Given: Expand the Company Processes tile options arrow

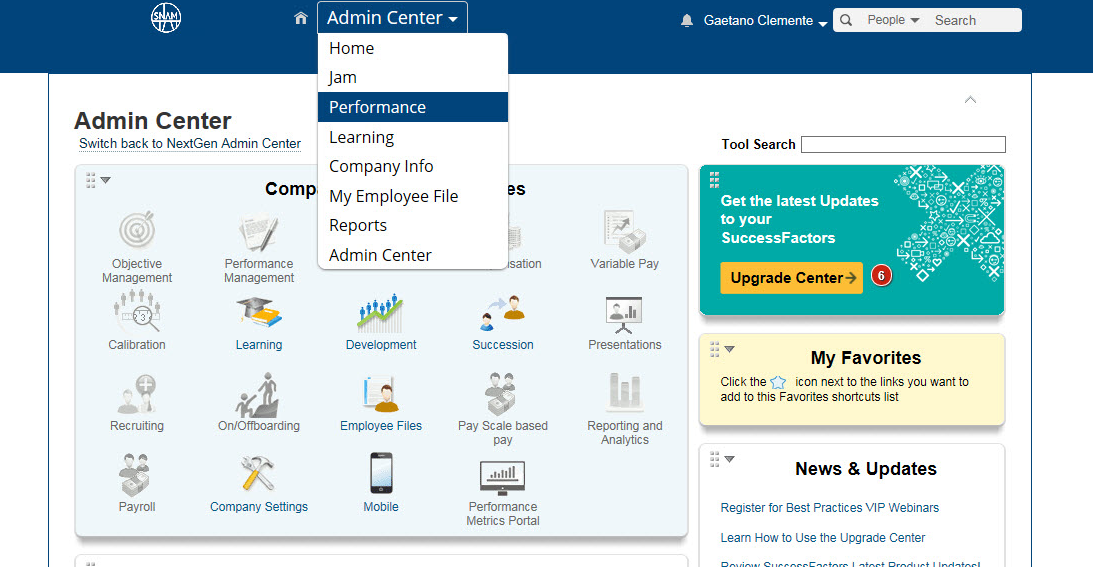Looking at the screenshot, I should pos(105,180).
